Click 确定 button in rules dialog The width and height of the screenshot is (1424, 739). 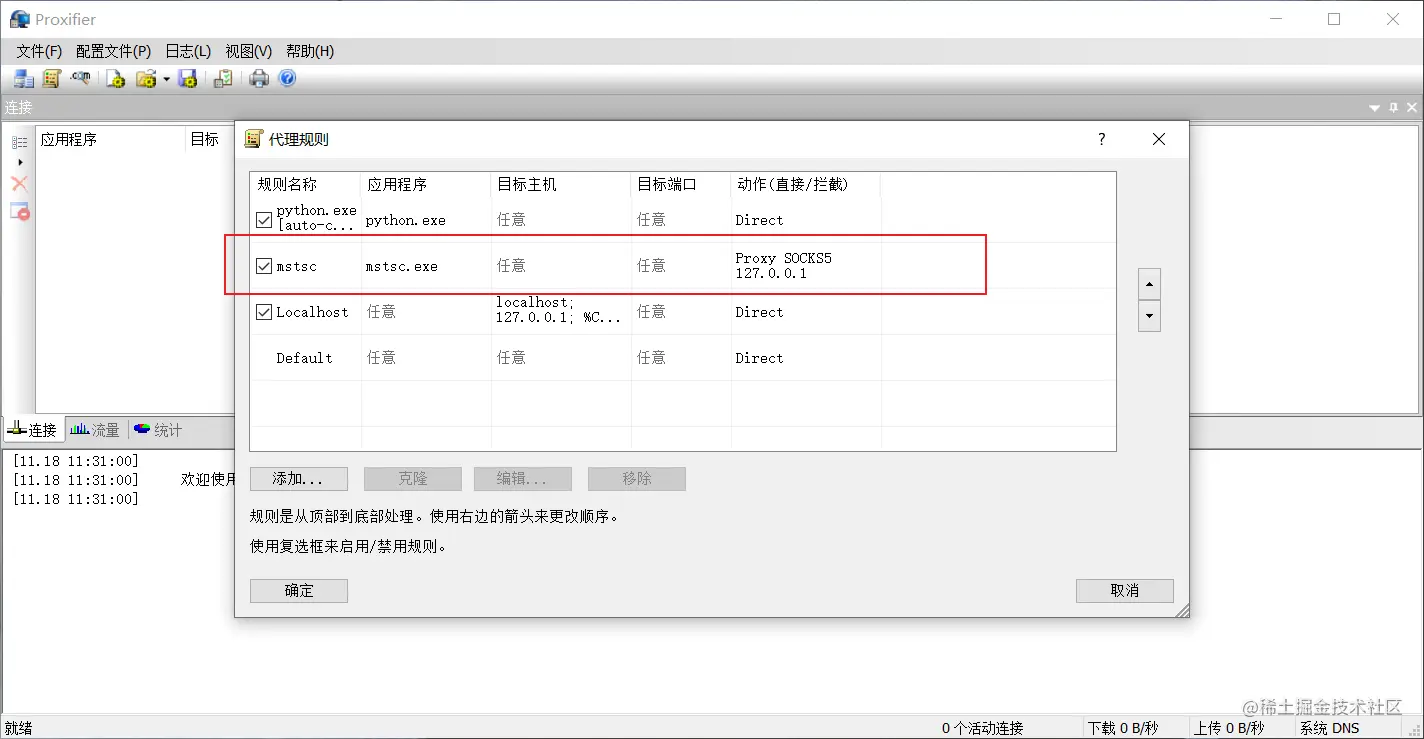click(x=299, y=591)
